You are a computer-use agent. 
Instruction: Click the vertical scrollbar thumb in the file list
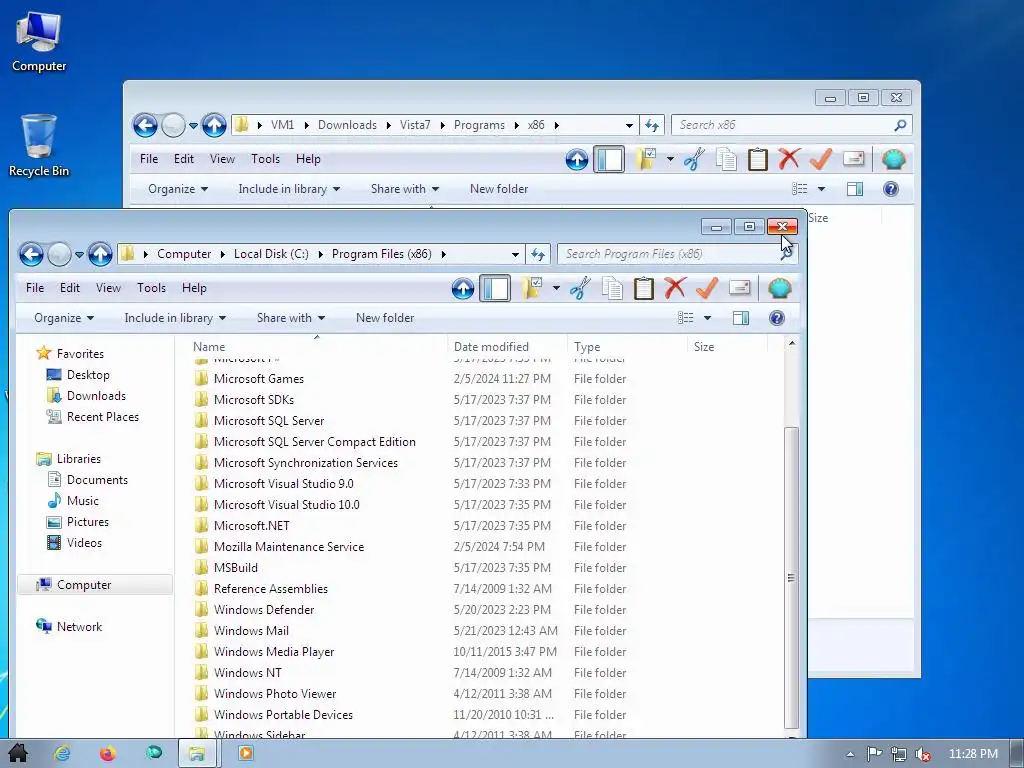[791, 577]
